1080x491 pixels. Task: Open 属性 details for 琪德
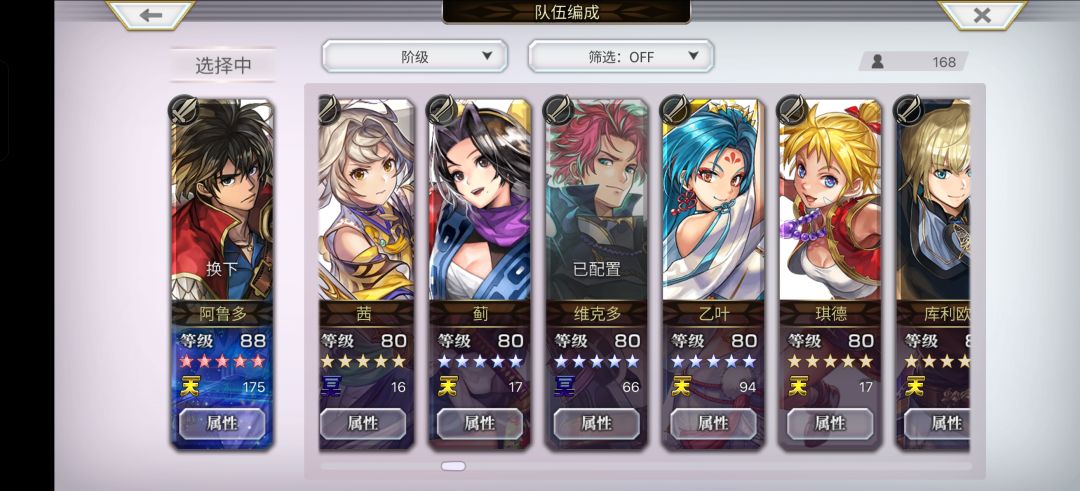coord(830,424)
